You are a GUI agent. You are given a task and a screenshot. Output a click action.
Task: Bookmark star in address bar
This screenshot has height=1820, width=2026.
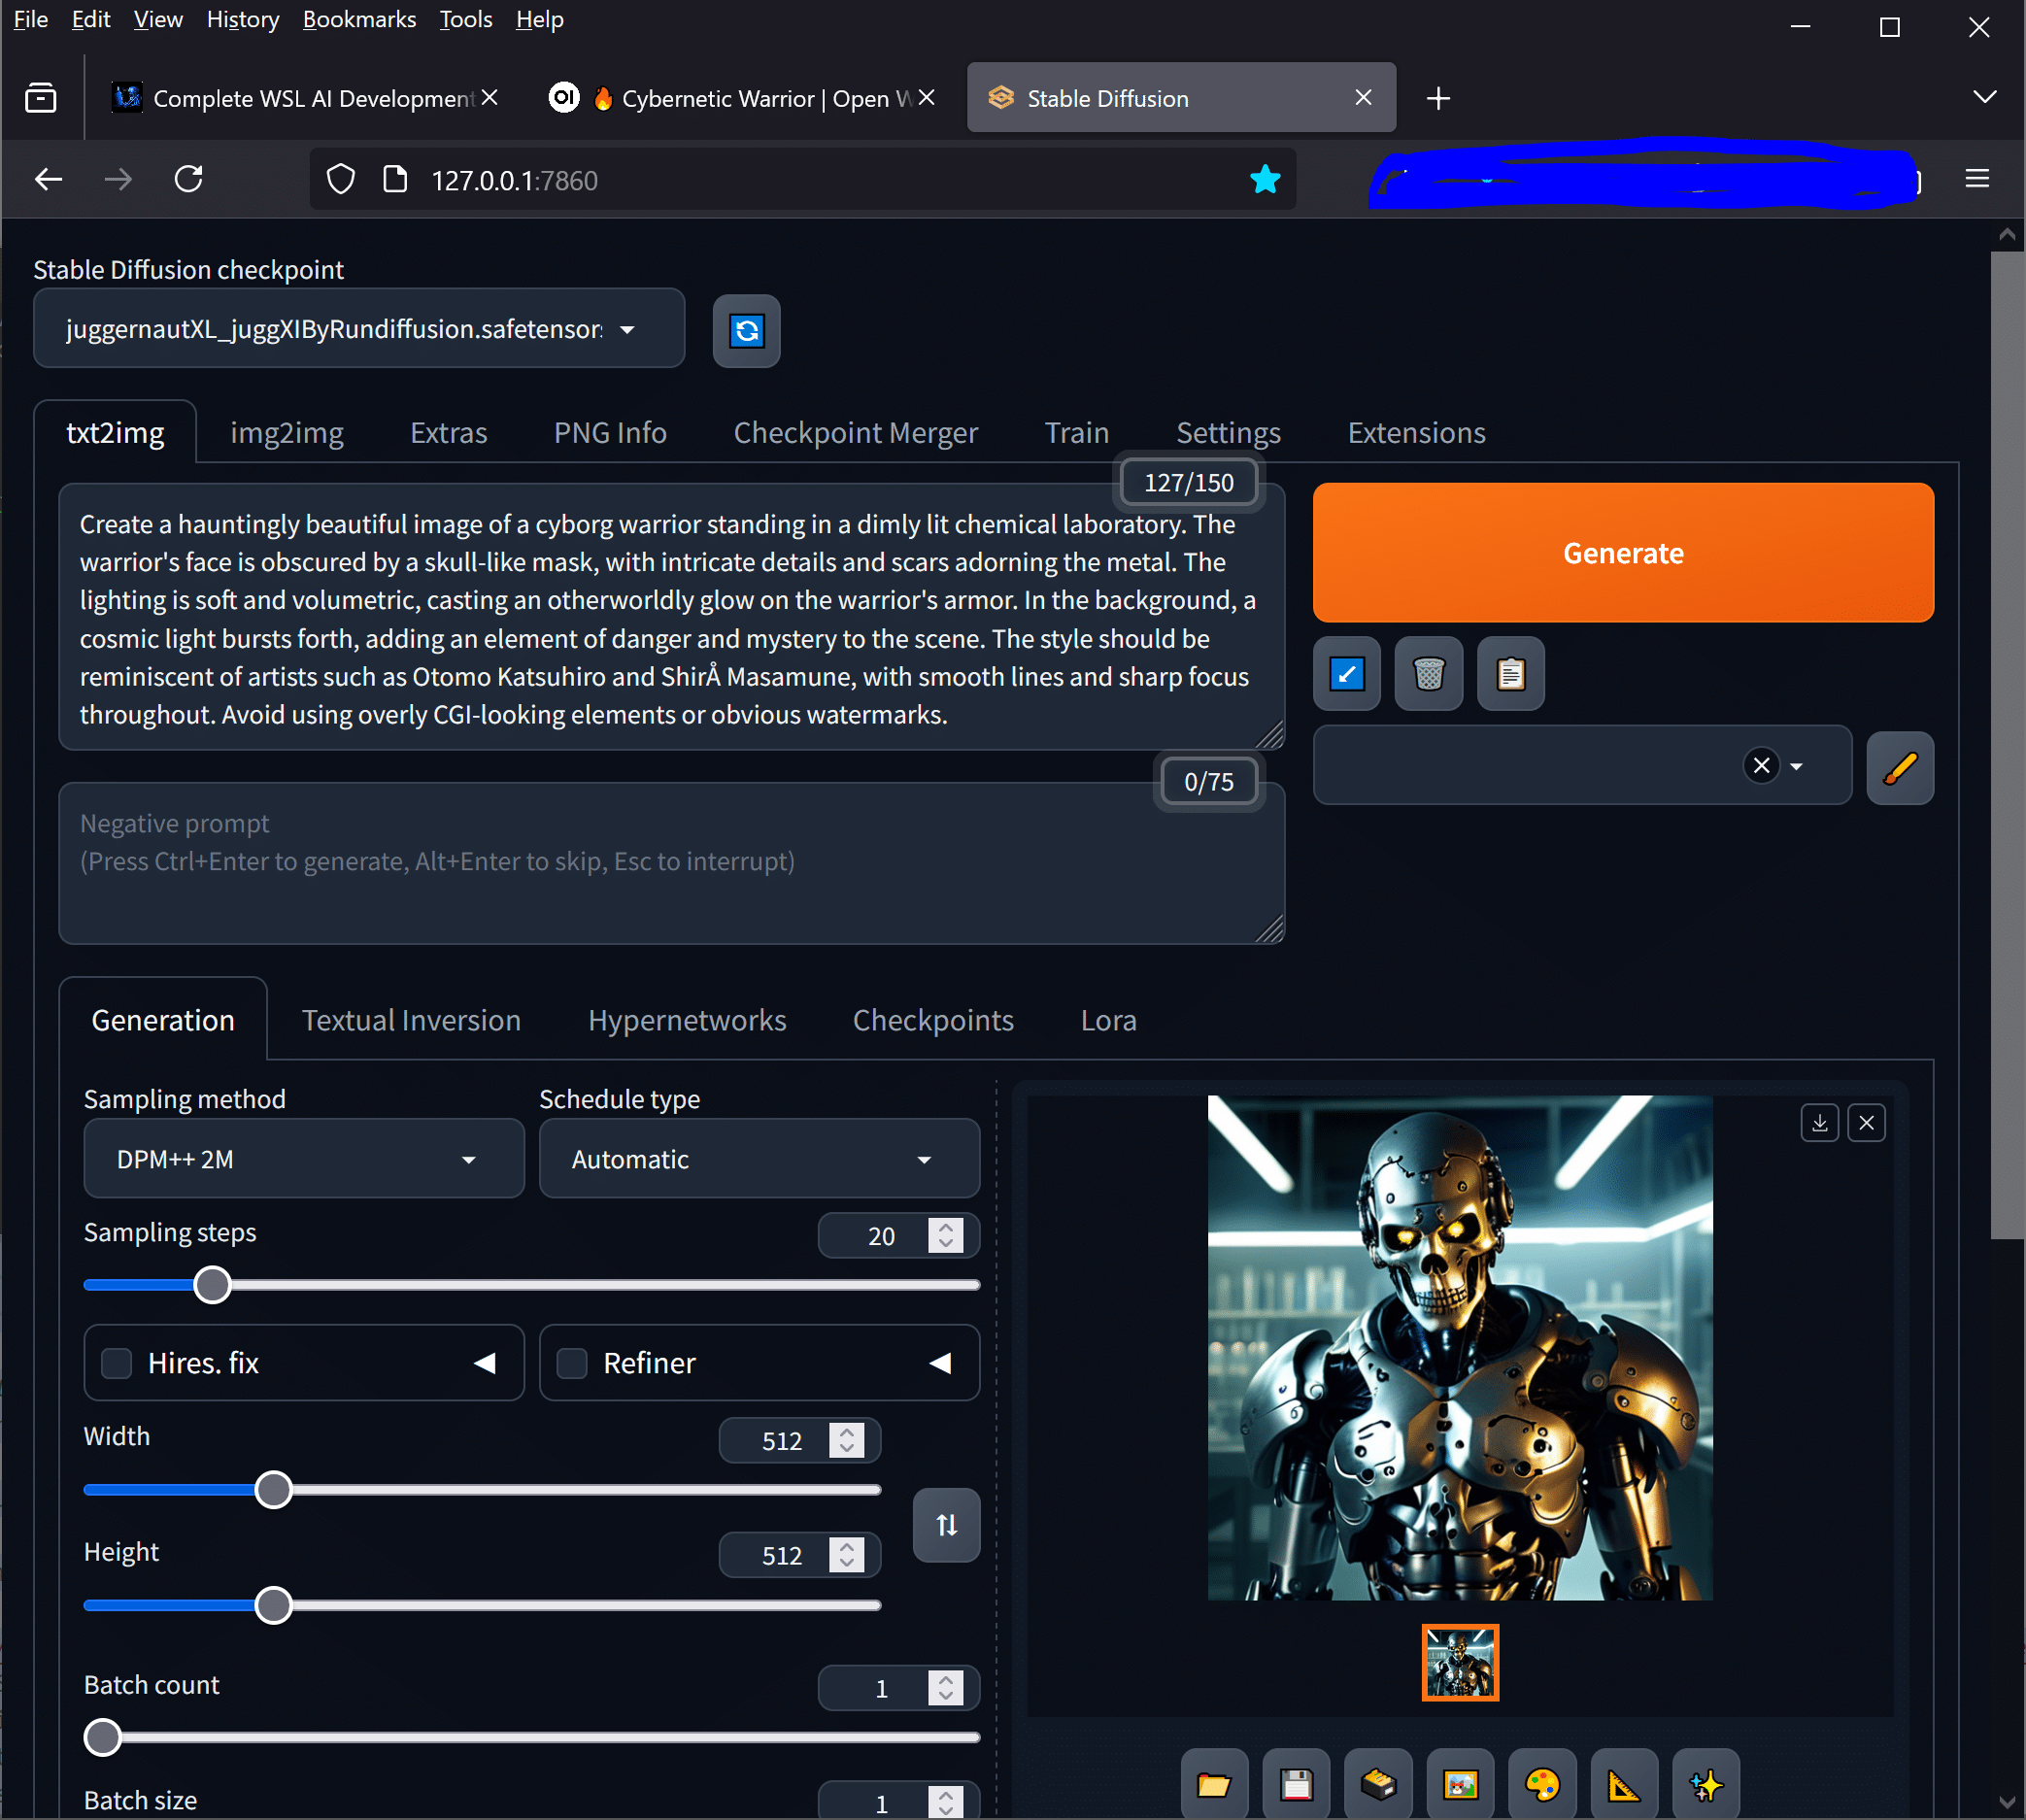1265,180
